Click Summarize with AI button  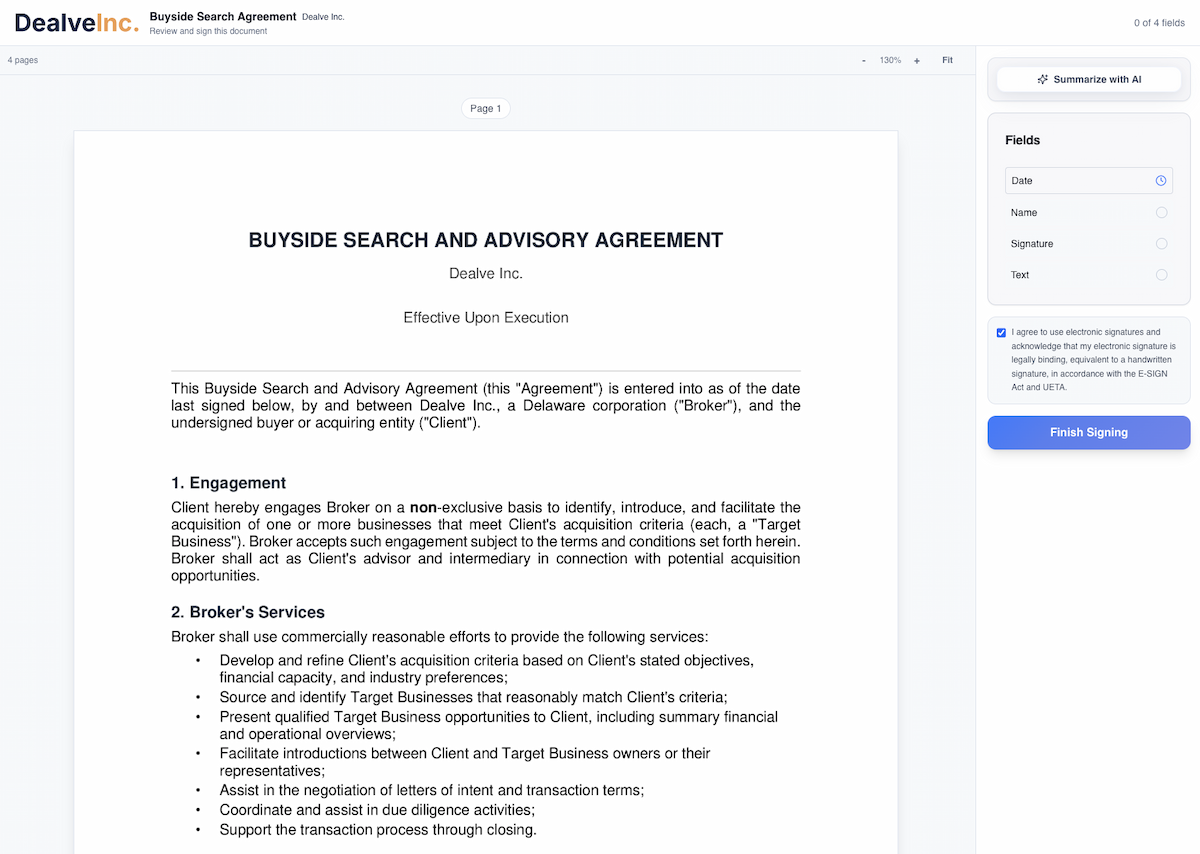coord(1089,79)
